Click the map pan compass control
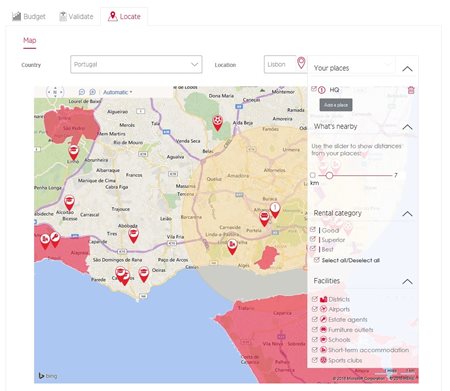 (55, 92)
